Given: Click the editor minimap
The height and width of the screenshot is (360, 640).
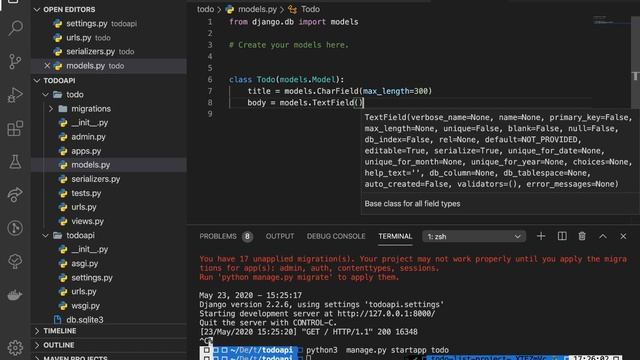Looking at the screenshot, I should (x=610, y=20).
